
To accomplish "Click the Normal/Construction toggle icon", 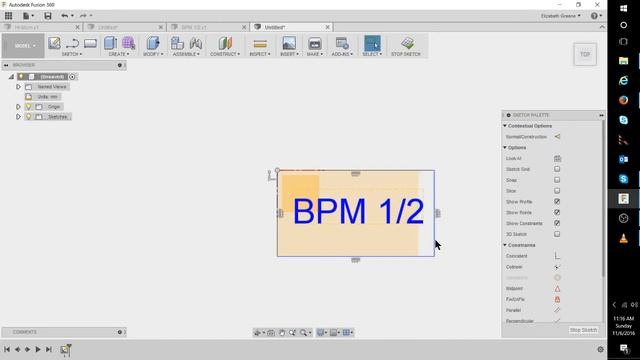I will pos(557,137).
